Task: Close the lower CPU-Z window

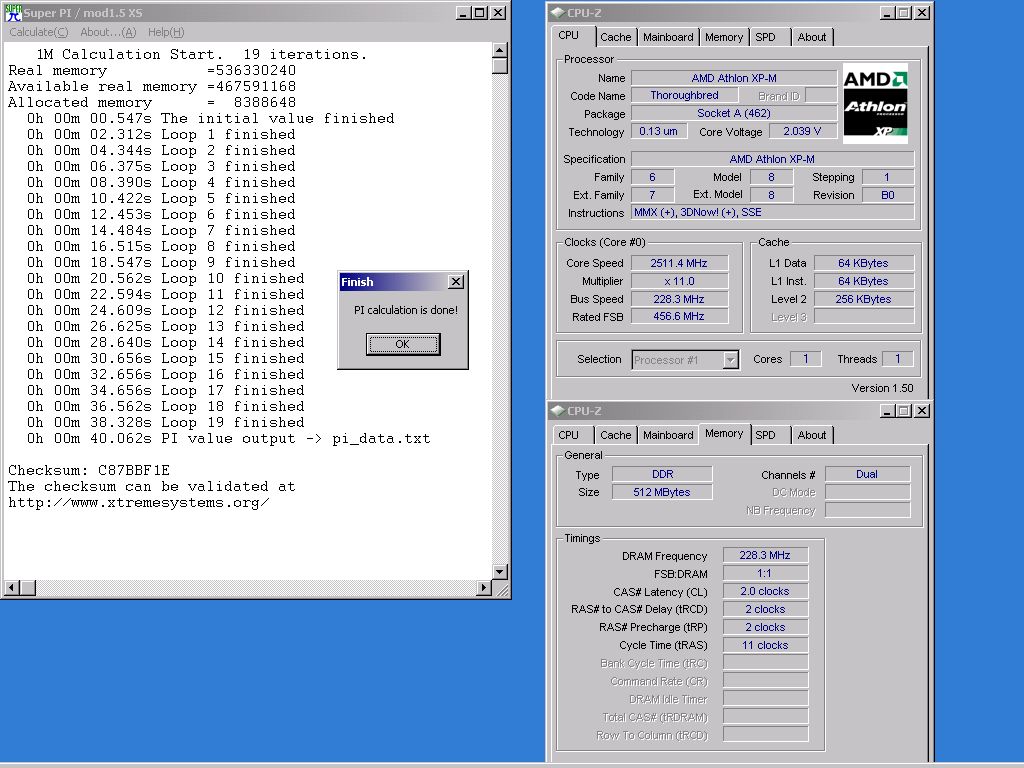Action: point(921,411)
